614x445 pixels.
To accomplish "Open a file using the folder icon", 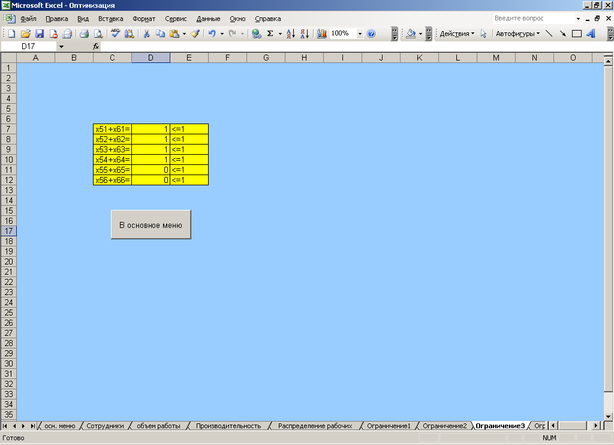I will (x=24, y=33).
